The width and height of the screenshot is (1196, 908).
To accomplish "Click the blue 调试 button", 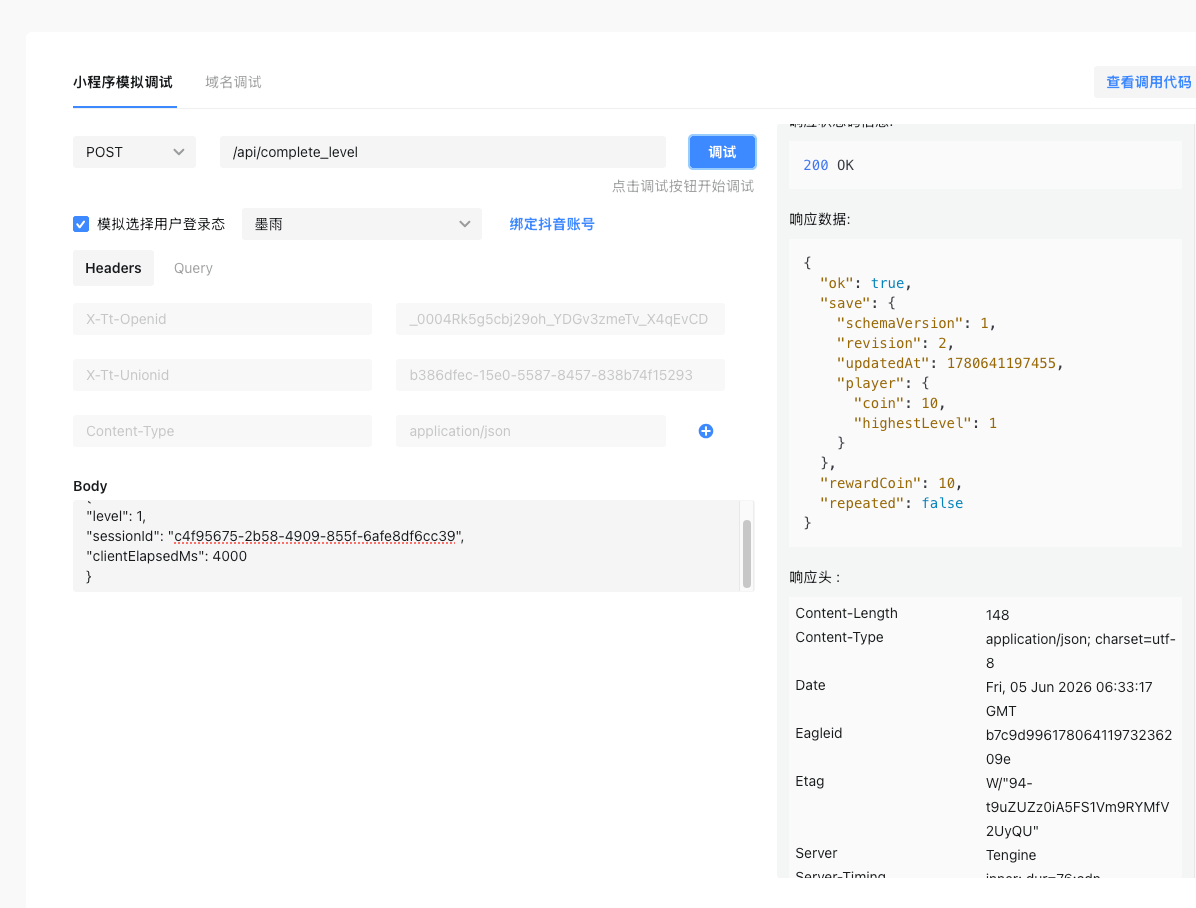I will click(722, 152).
